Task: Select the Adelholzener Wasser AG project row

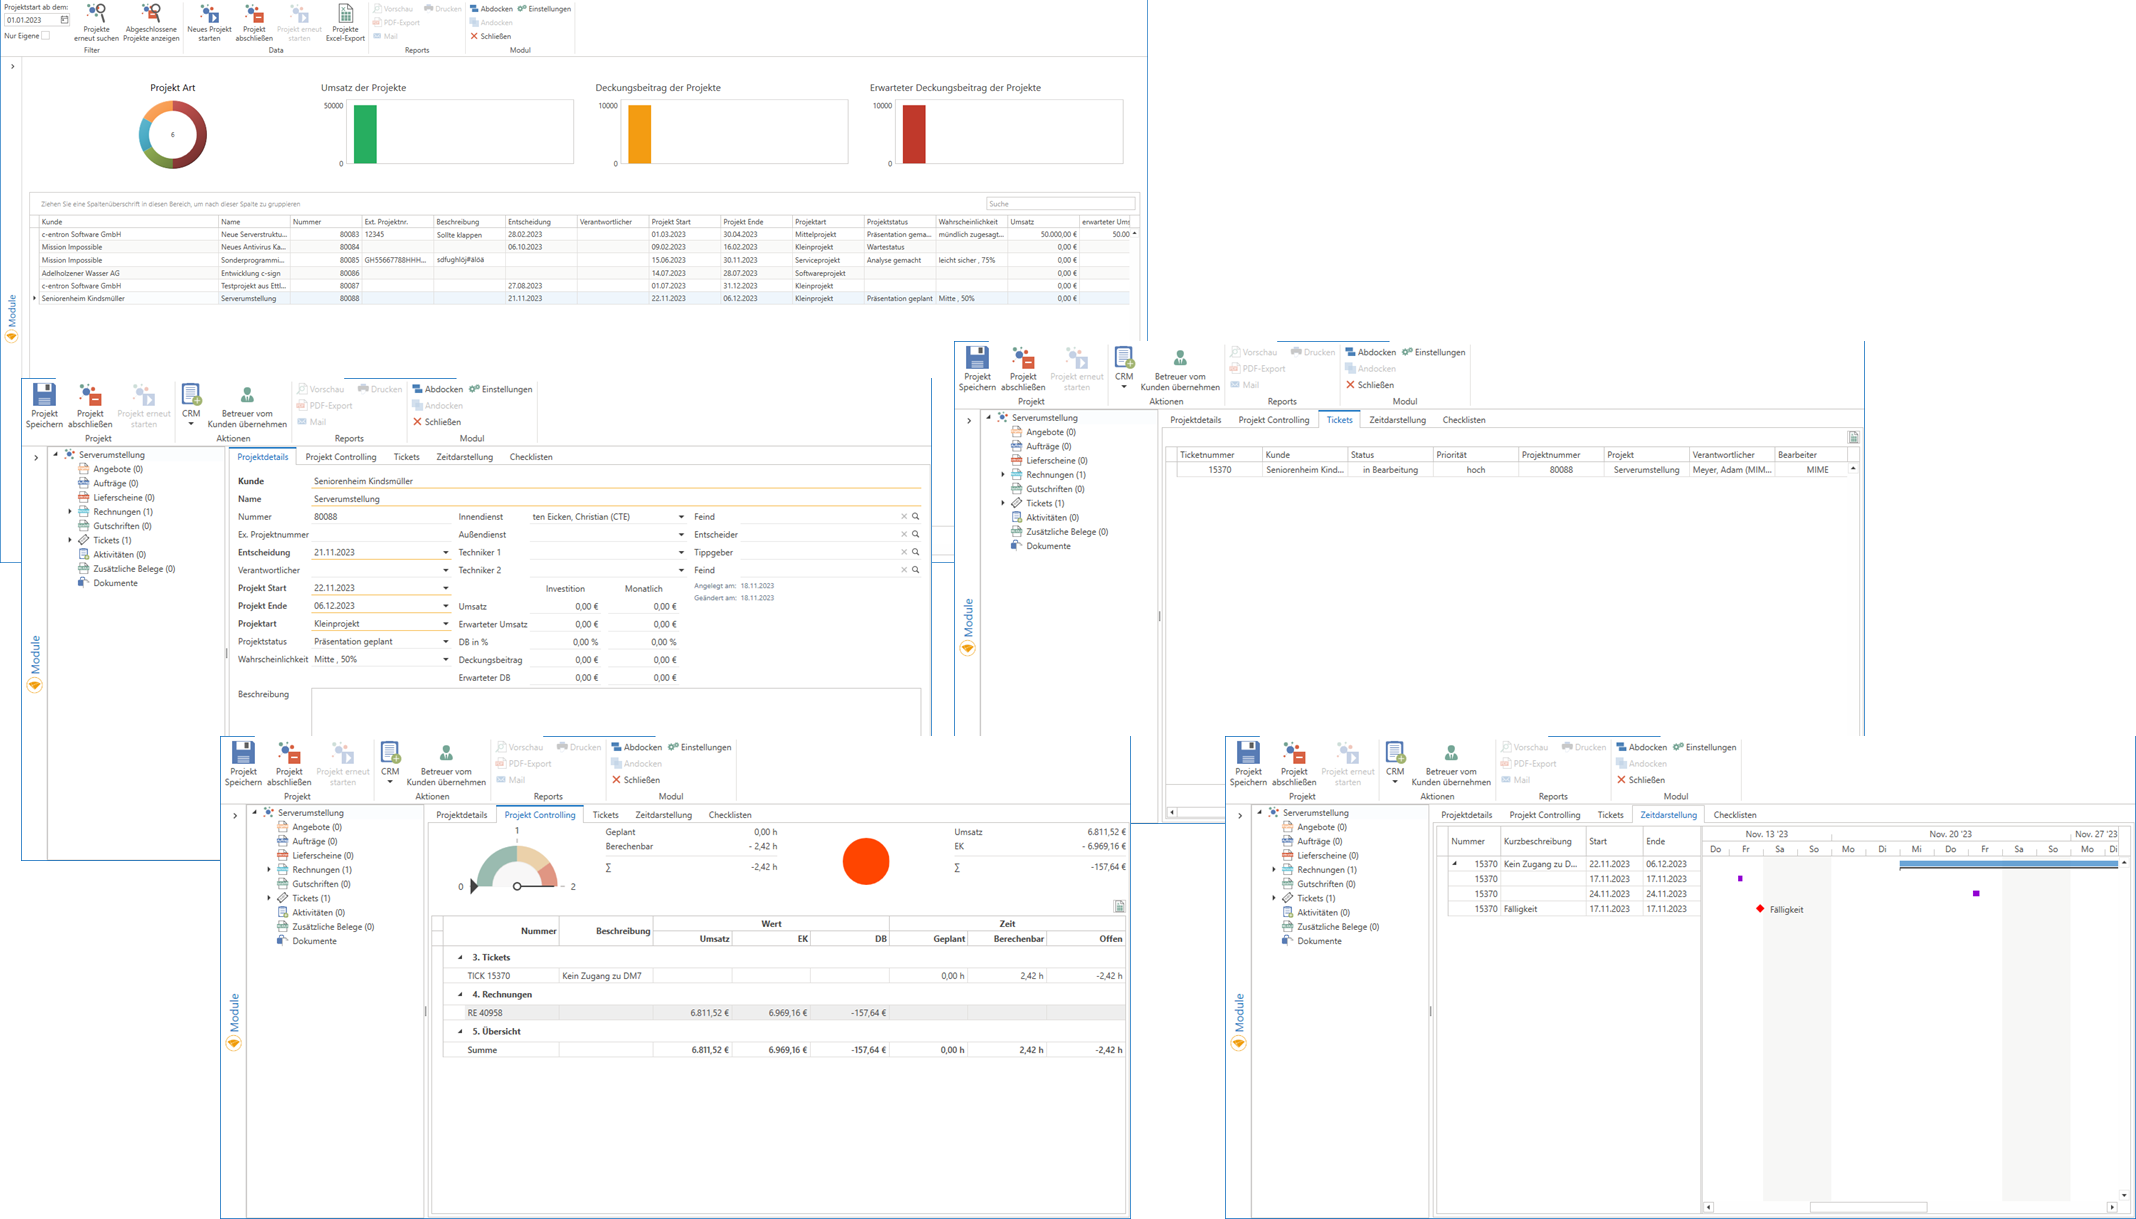Action: [x=81, y=273]
